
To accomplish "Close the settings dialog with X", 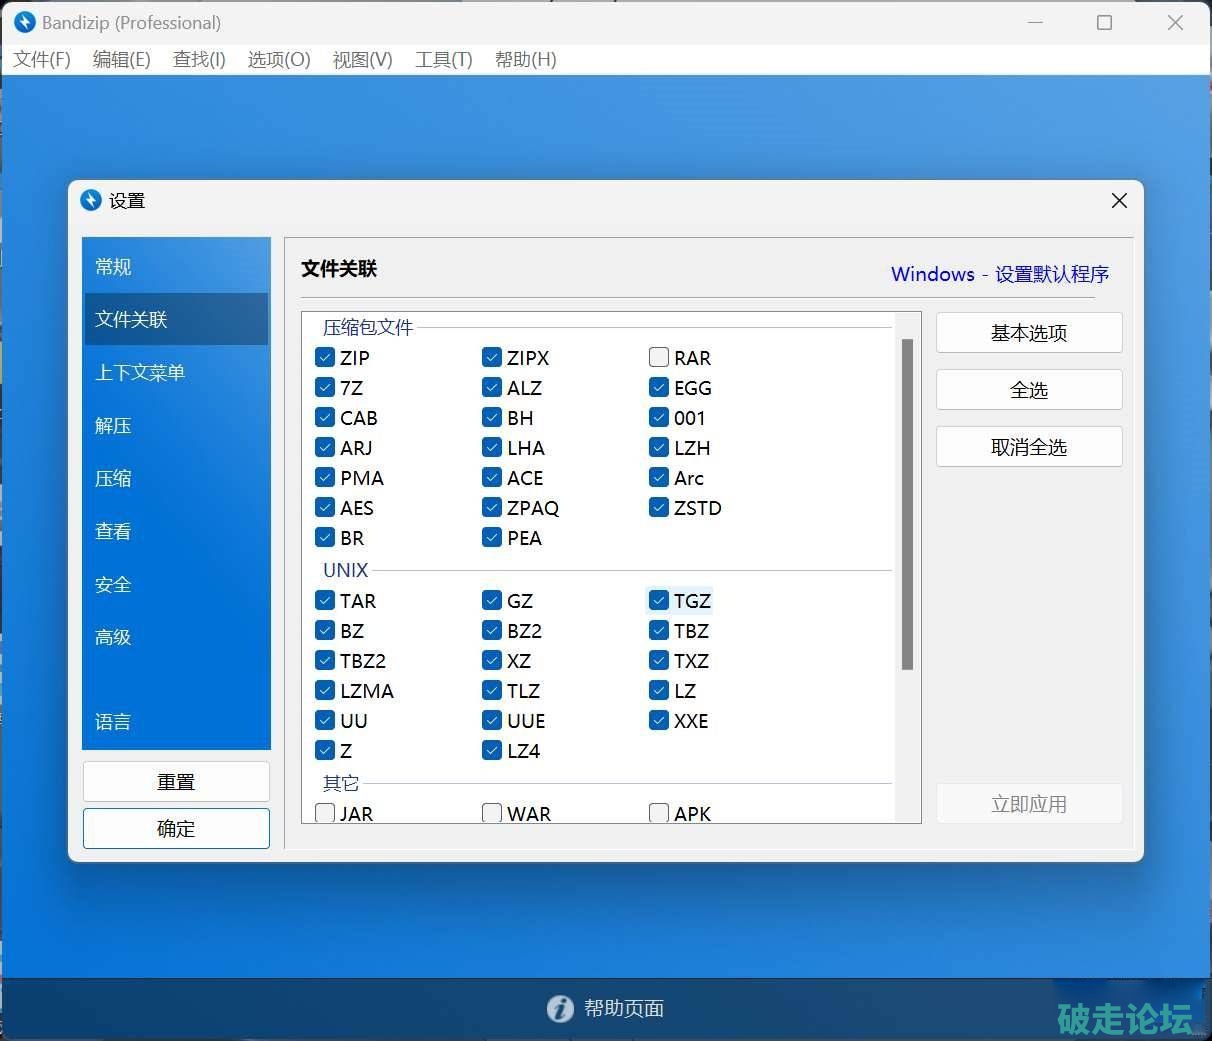I will 1119,200.
